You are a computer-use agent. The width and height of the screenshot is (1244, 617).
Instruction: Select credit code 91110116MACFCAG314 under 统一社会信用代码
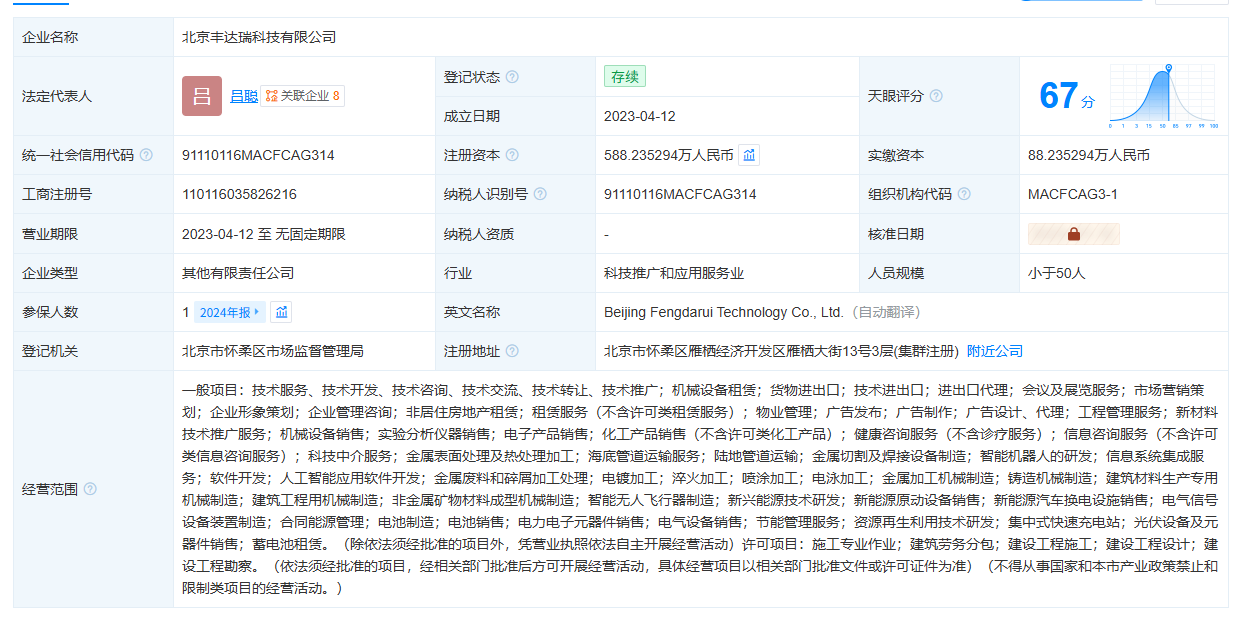coord(258,155)
